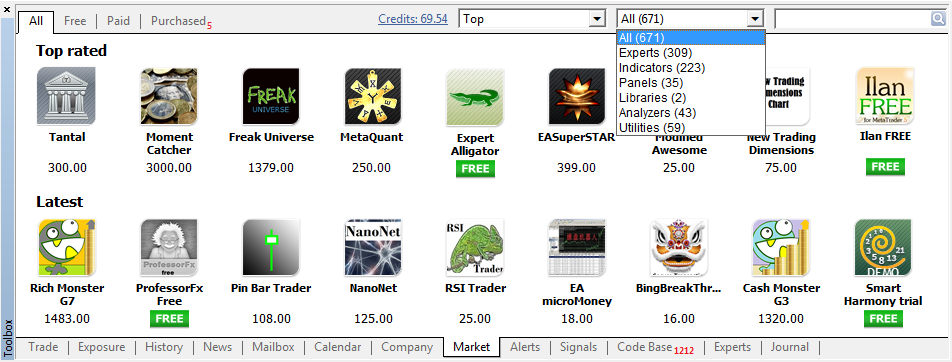
Task: Open the Ilan FREE product icon
Action: point(884,96)
